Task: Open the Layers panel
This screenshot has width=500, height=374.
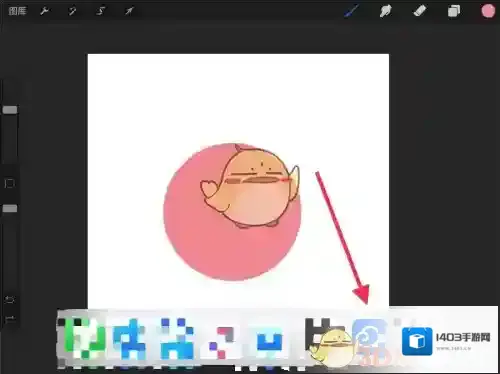Action: point(454,11)
